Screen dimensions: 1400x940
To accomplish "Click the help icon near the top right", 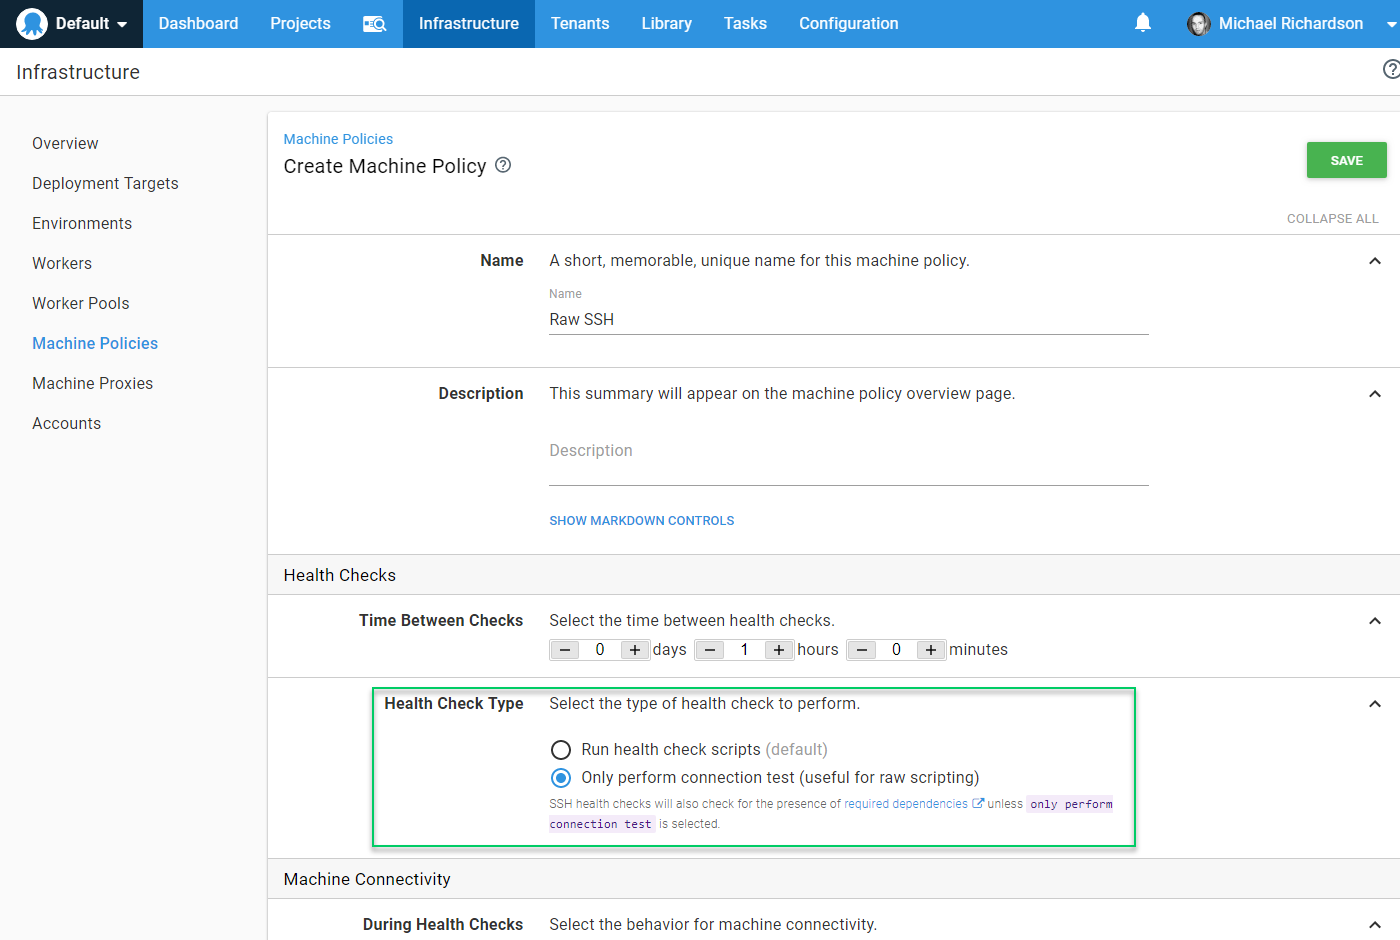I will [x=1391, y=69].
